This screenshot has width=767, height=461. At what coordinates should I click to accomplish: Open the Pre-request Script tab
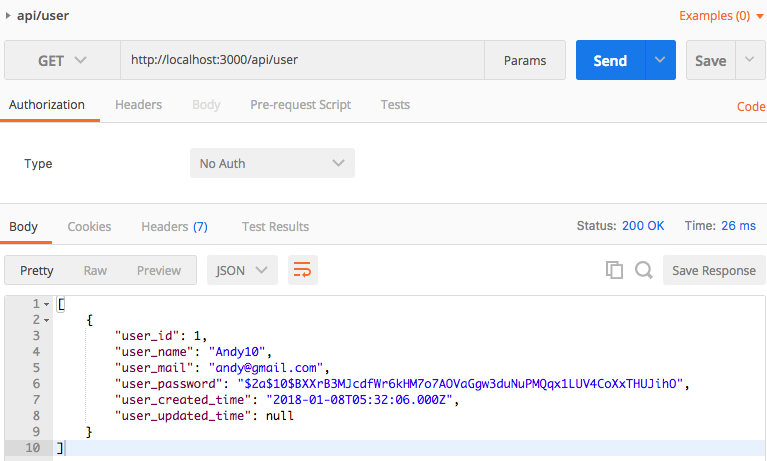pyautogui.click(x=300, y=105)
